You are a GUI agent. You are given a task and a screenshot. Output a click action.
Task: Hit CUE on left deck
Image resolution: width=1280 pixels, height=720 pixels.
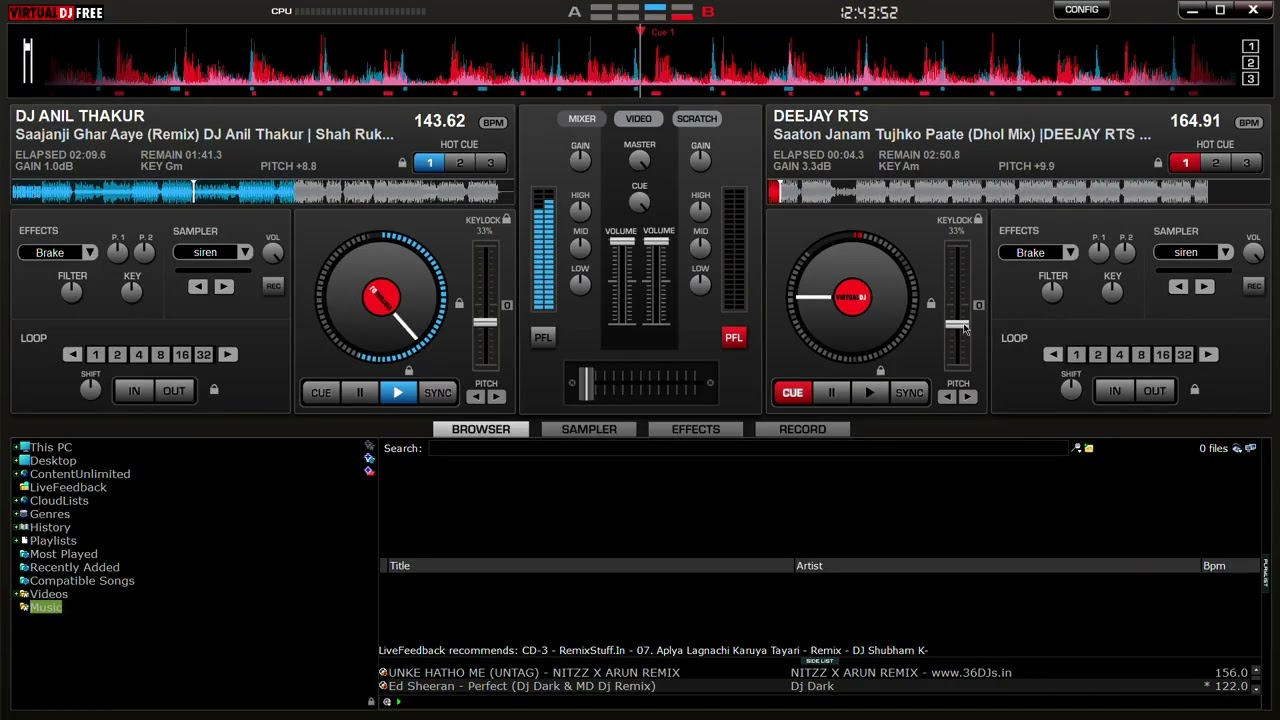[320, 393]
